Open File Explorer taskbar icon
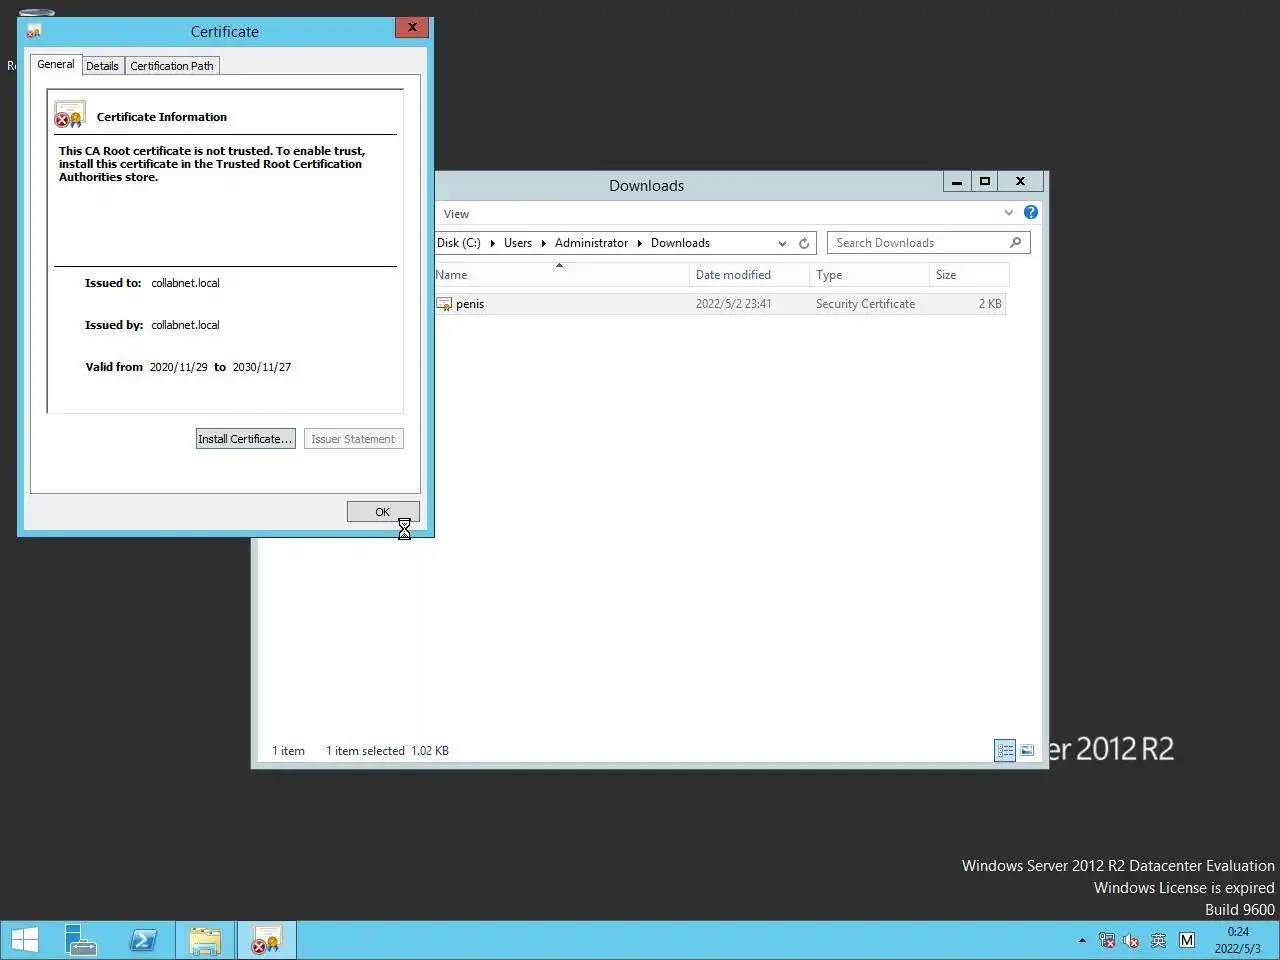Image resolution: width=1280 pixels, height=960 pixels. click(205, 940)
